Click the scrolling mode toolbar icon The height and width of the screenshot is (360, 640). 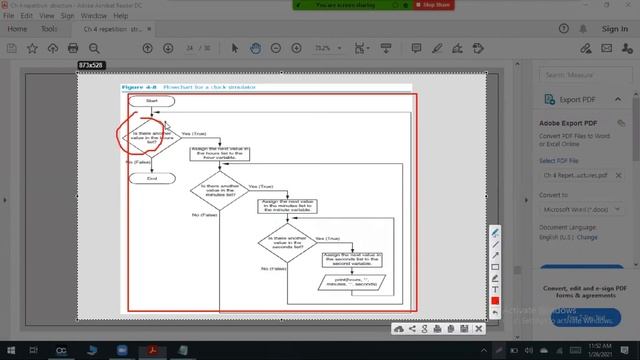coord(386,48)
